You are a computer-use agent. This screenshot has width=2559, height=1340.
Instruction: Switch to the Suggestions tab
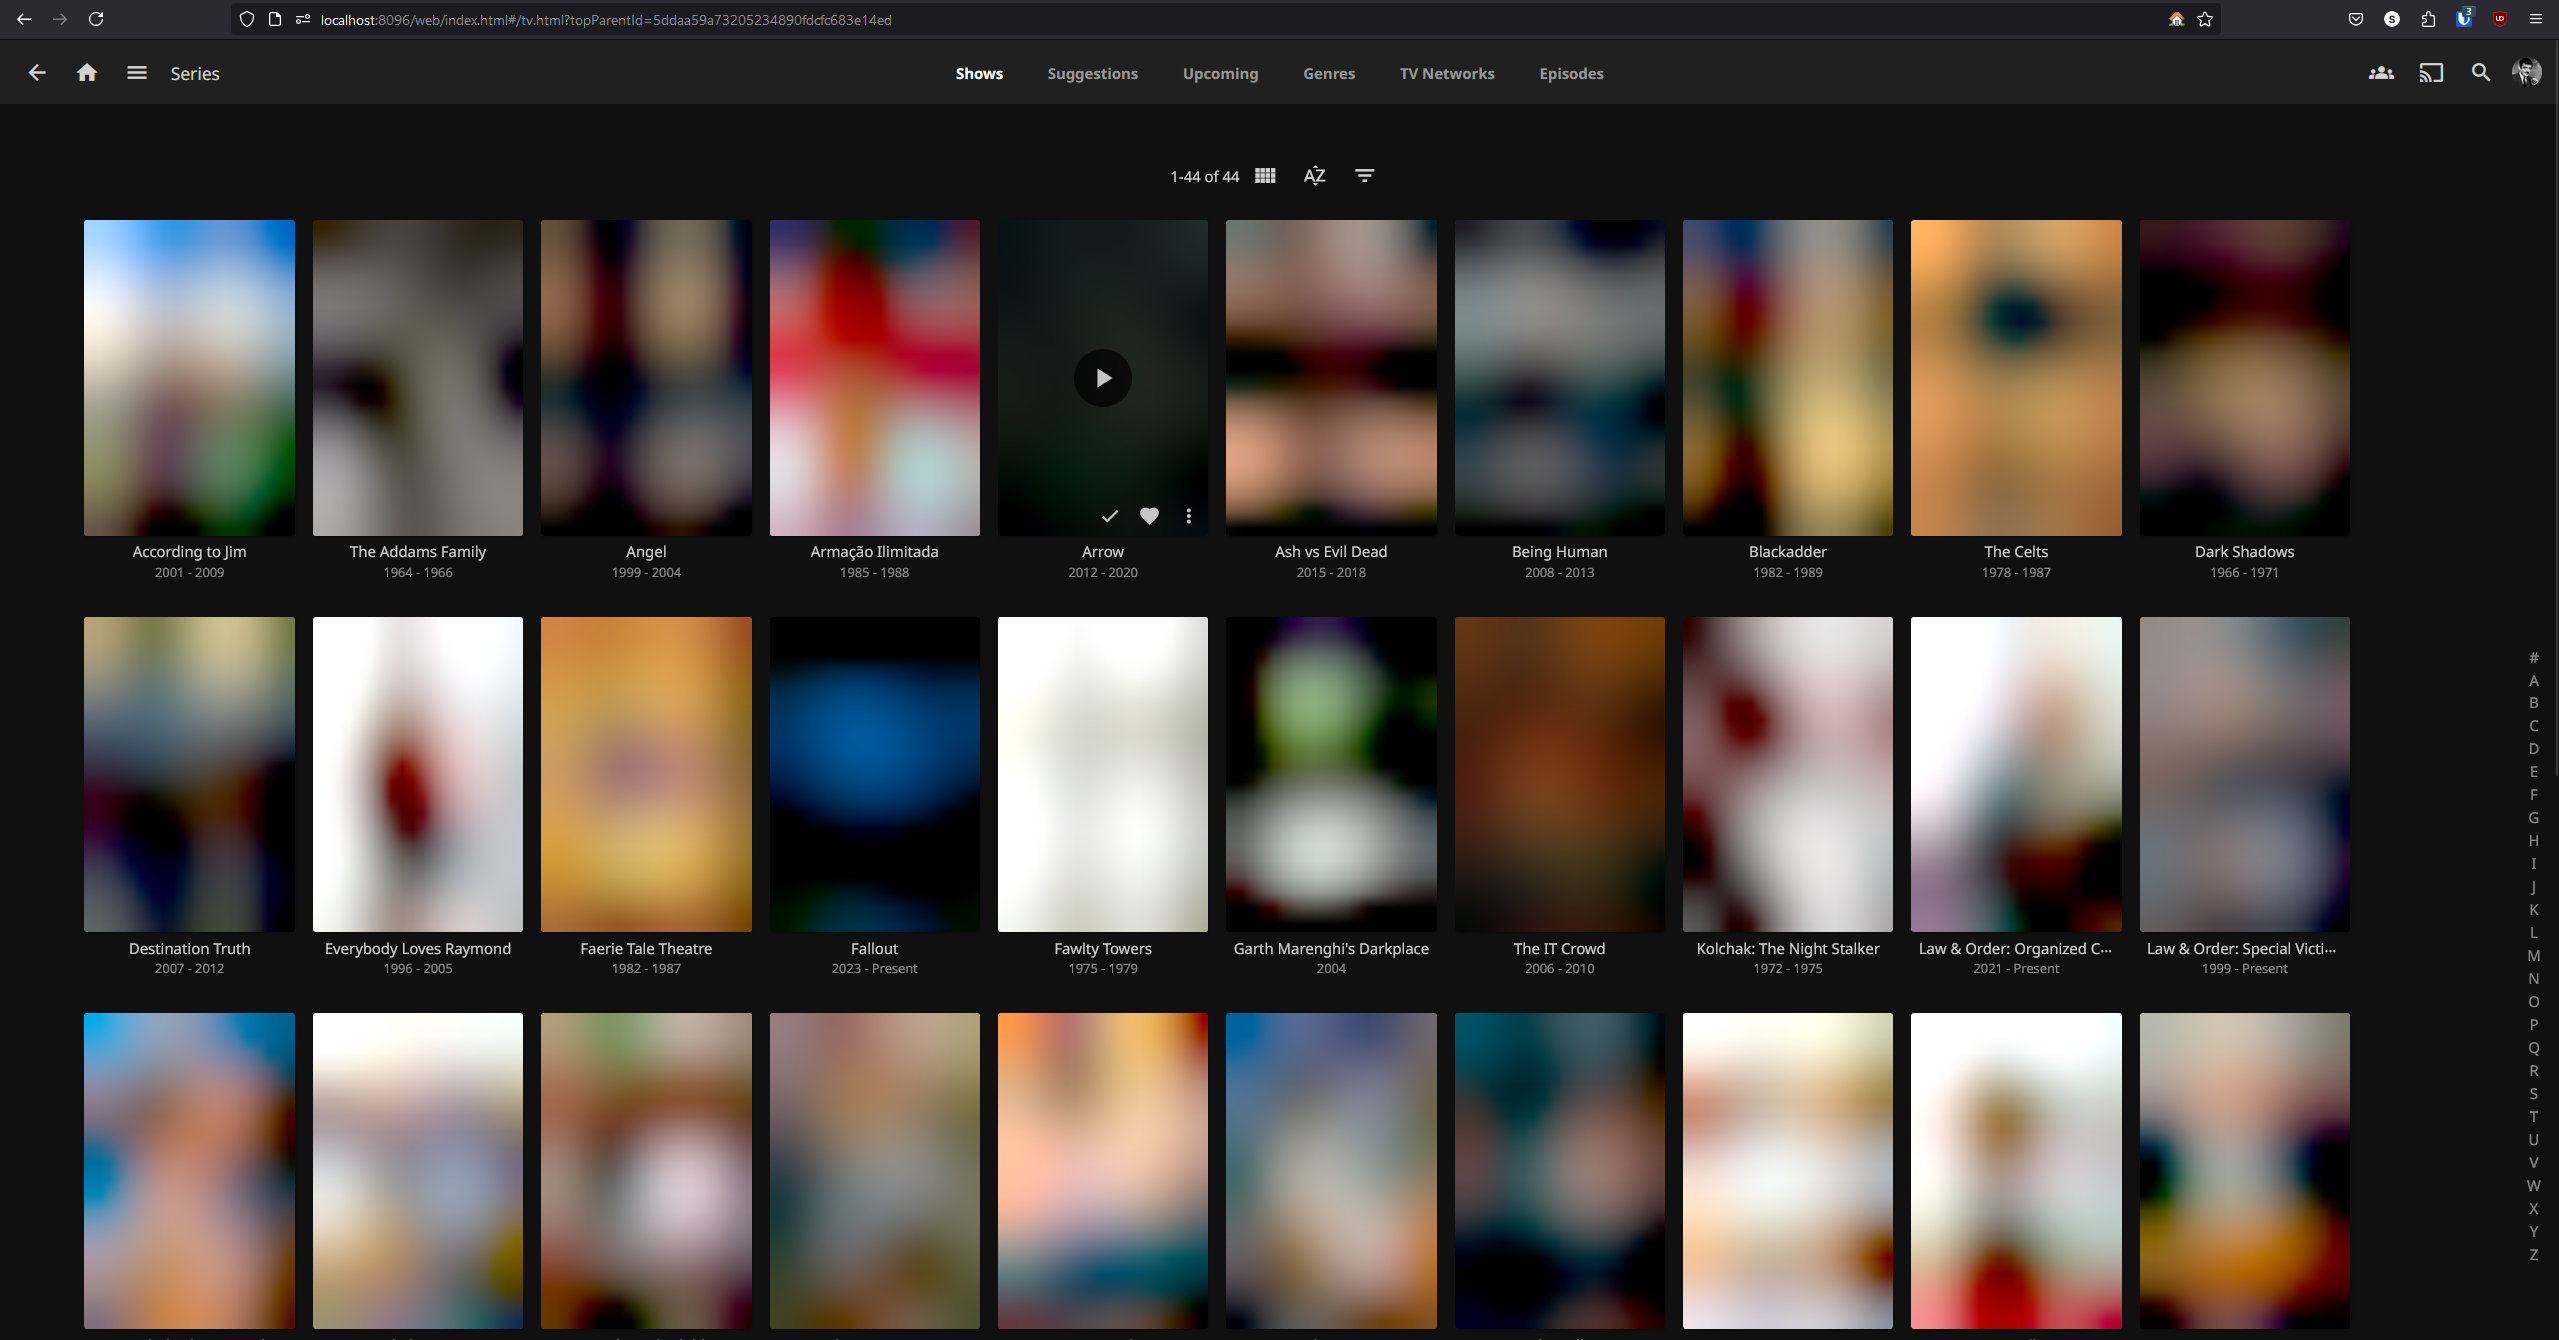[x=1092, y=74]
